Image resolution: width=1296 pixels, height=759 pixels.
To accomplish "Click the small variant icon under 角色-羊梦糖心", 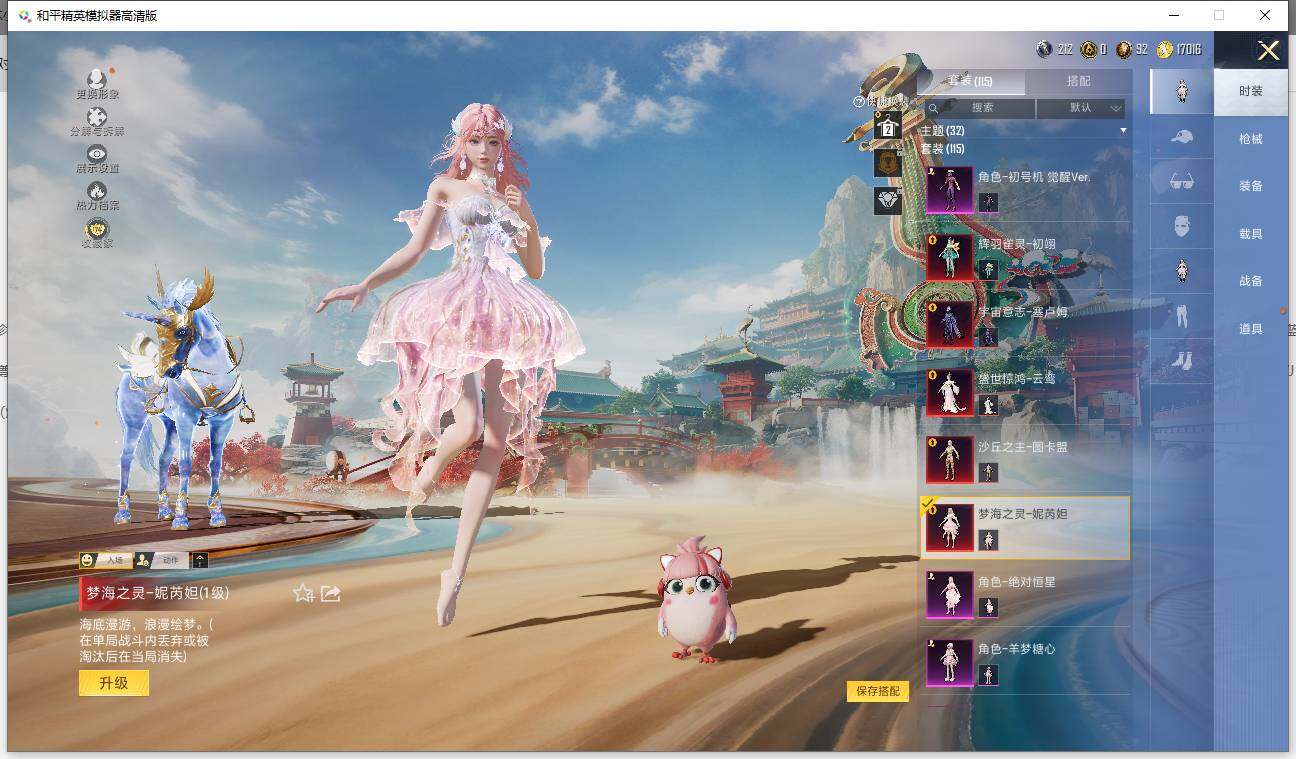I will (988, 675).
